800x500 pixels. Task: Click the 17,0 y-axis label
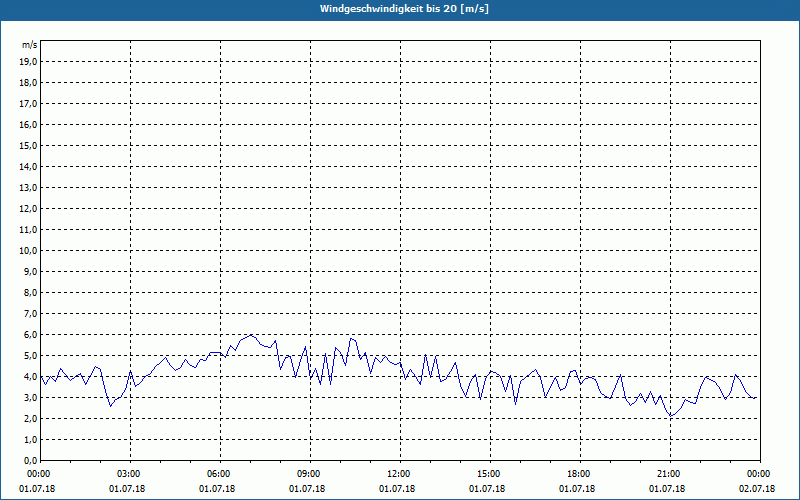point(28,104)
